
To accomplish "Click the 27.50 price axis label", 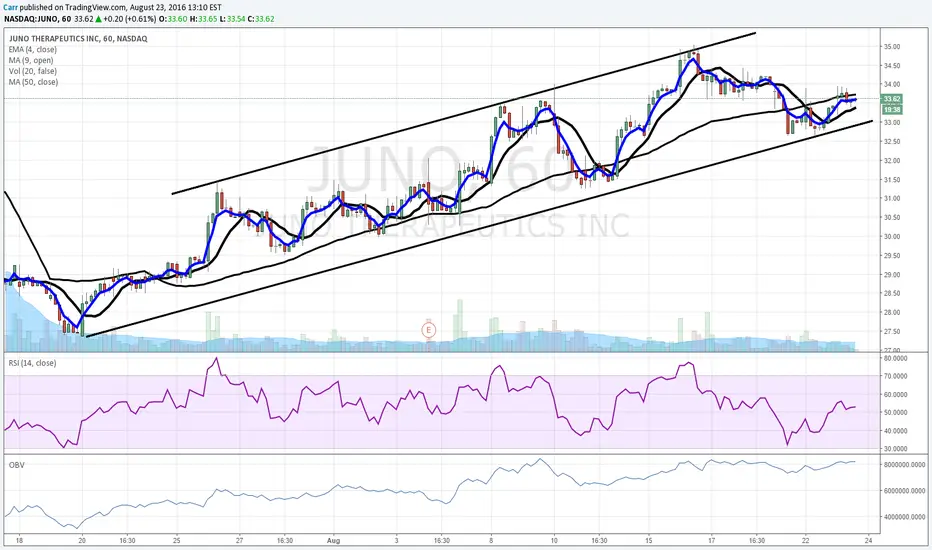I will (x=892, y=331).
